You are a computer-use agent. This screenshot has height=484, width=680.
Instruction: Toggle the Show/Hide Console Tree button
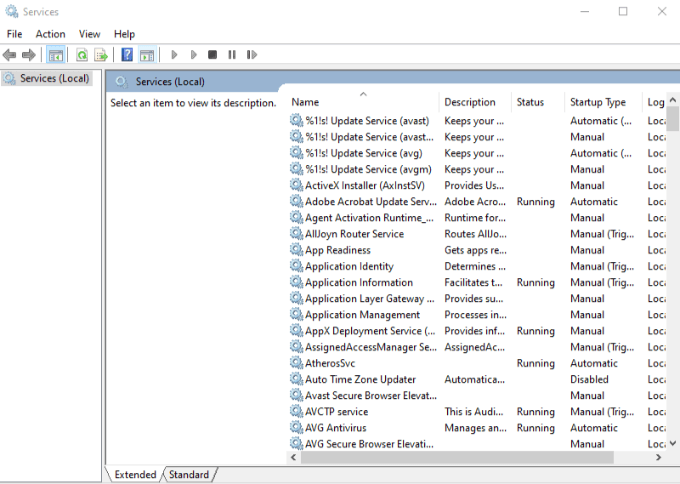pyautogui.click(x=56, y=55)
